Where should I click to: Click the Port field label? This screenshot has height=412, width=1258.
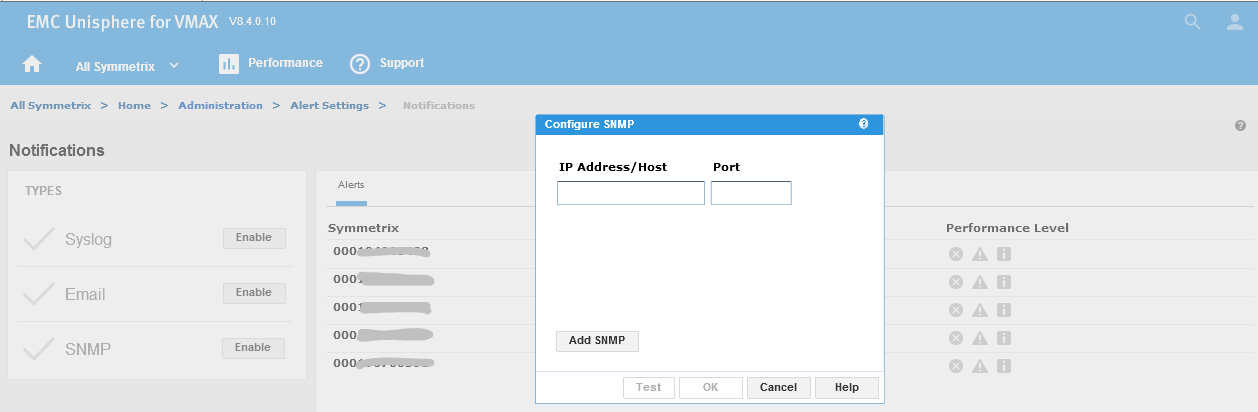point(727,167)
